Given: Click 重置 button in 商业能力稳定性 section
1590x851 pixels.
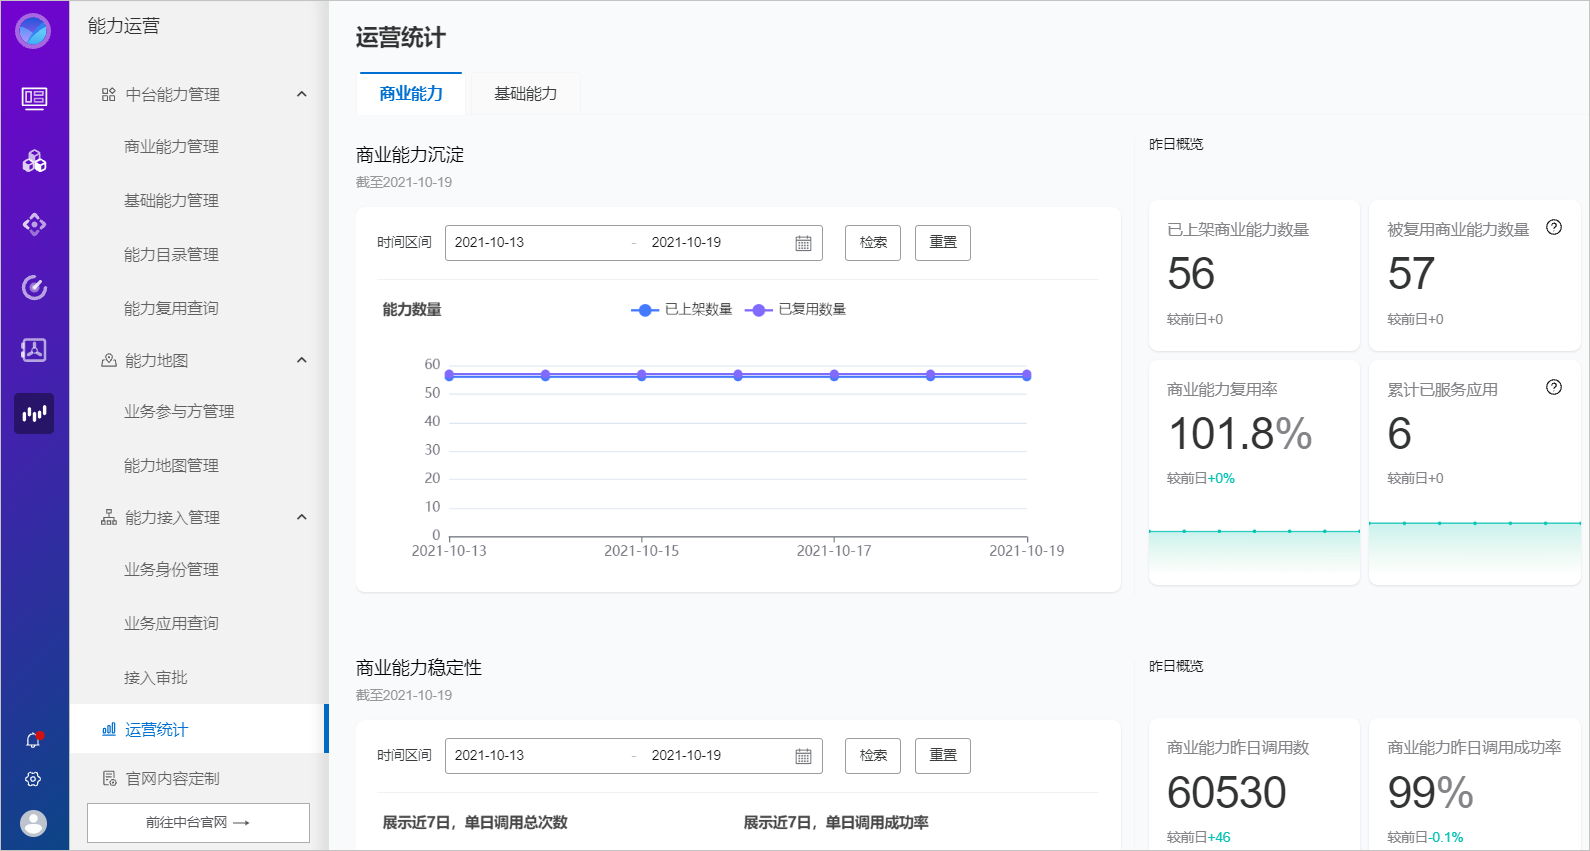Looking at the screenshot, I should coord(943,756).
